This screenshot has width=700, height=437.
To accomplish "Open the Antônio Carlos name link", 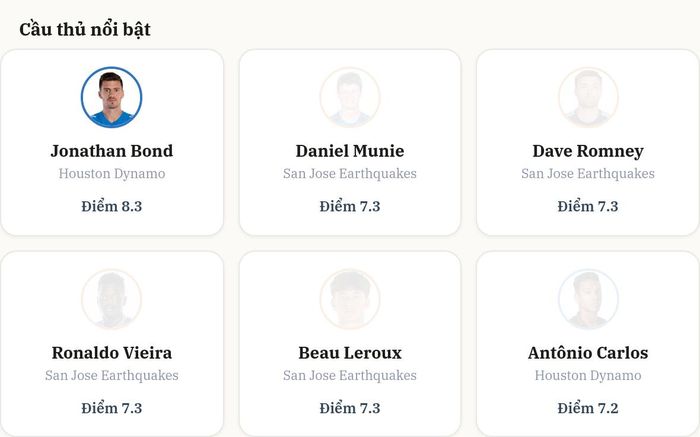I will point(588,353).
